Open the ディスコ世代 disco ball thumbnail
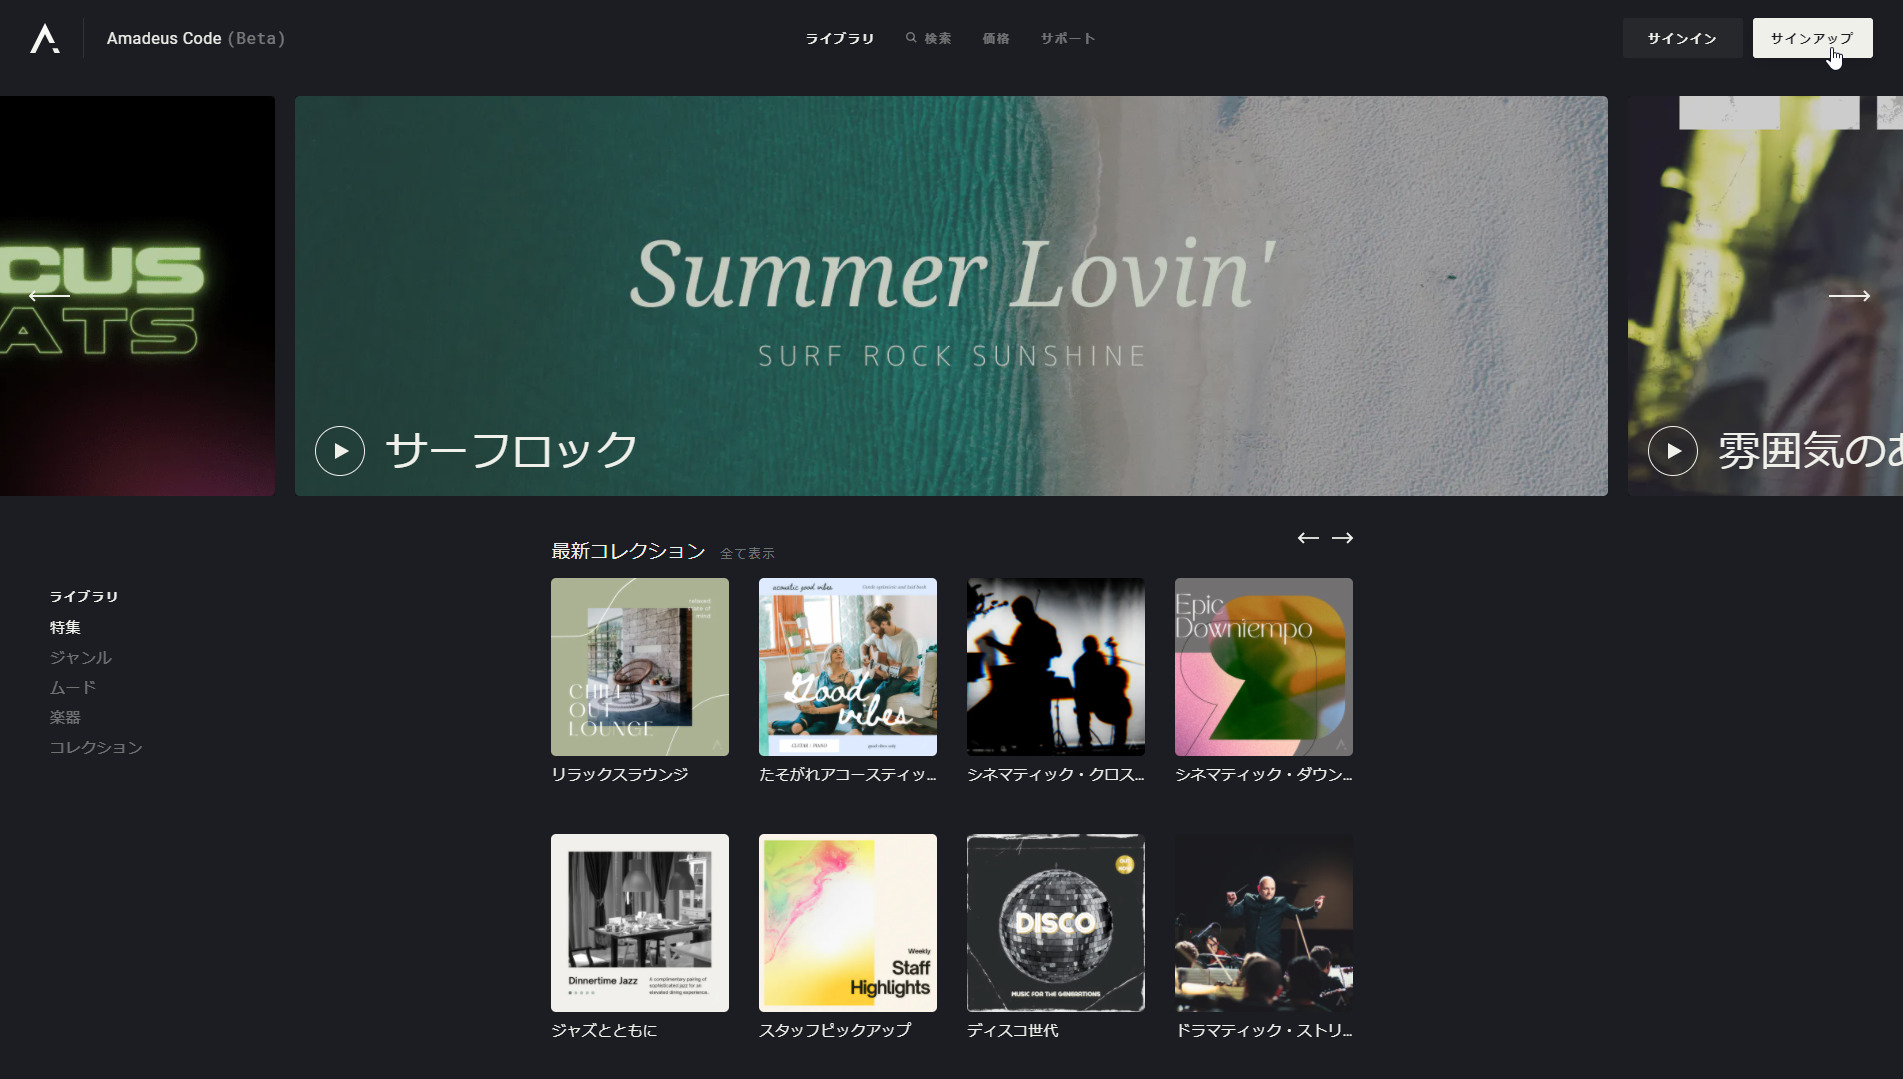The image size is (1903, 1079). click(x=1056, y=923)
